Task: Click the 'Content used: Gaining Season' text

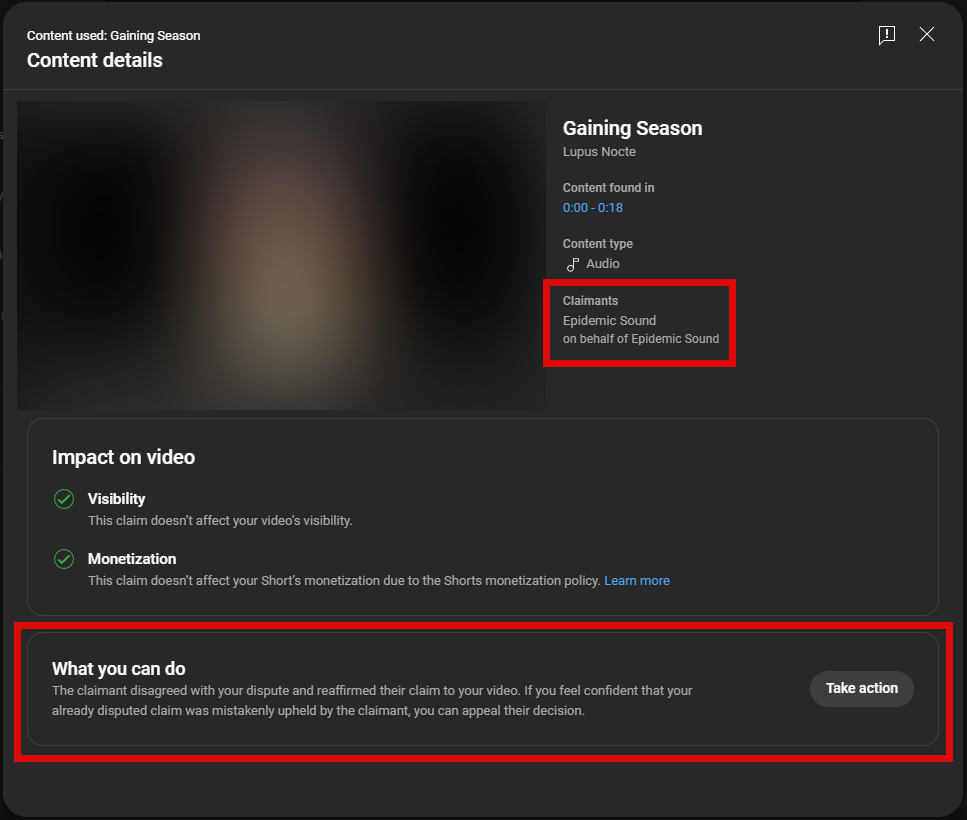Action: (x=113, y=36)
